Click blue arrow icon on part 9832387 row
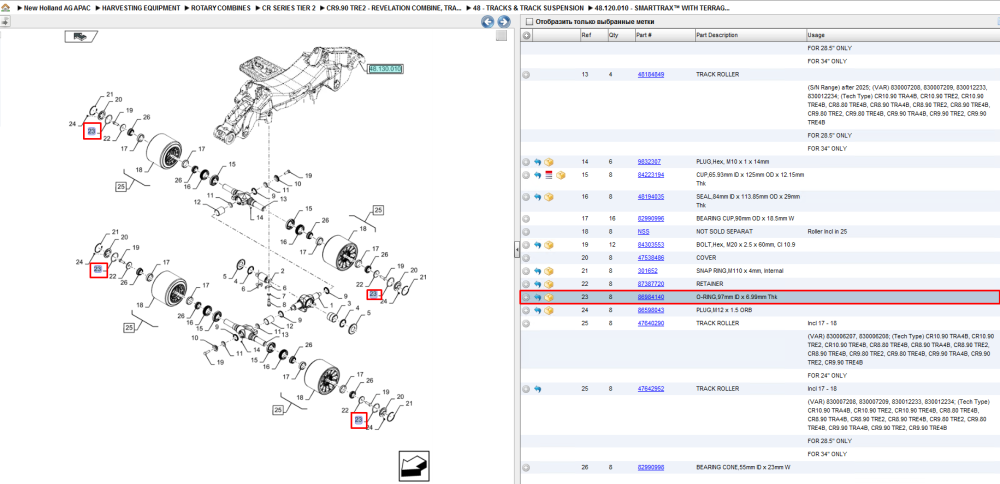The height and width of the screenshot is (484, 1000). tap(538, 162)
